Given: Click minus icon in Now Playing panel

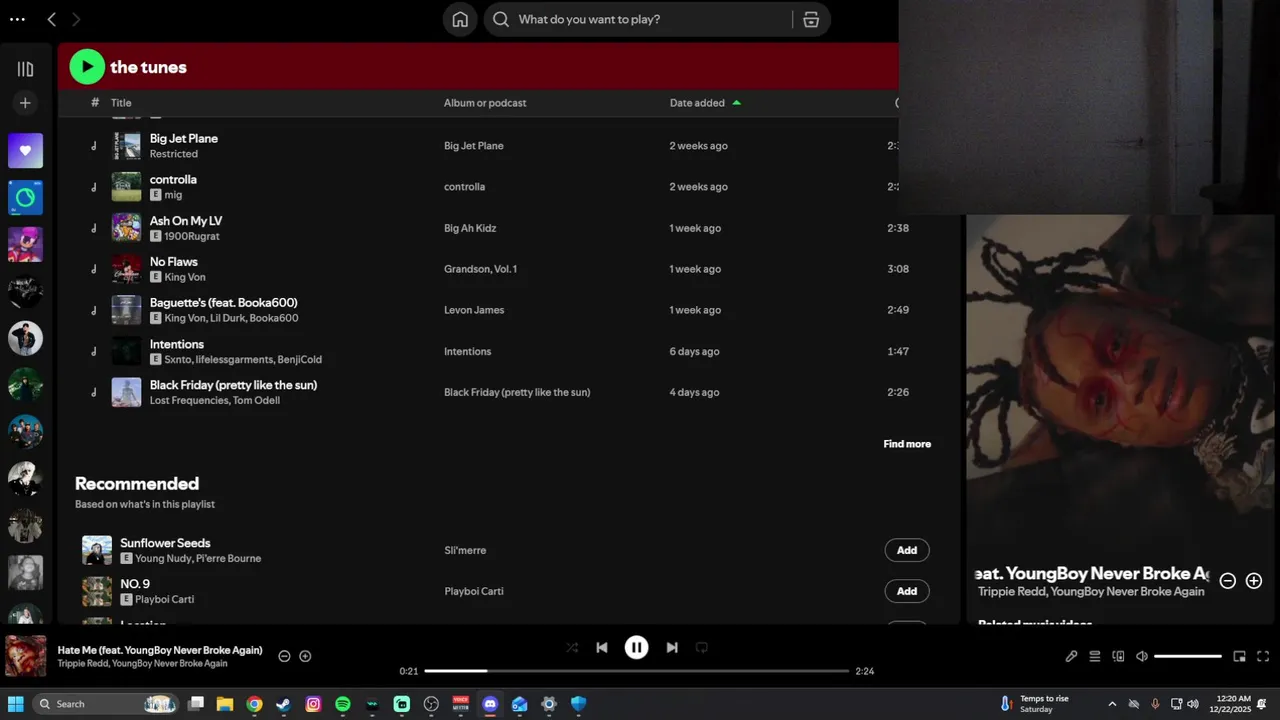Looking at the screenshot, I should 1228,581.
